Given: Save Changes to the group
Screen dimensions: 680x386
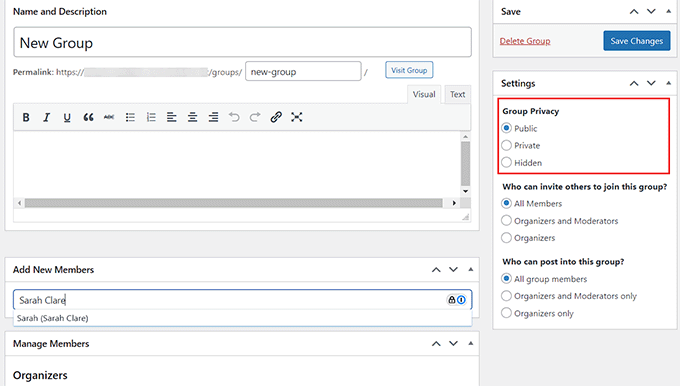Looking at the screenshot, I should coord(637,41).
